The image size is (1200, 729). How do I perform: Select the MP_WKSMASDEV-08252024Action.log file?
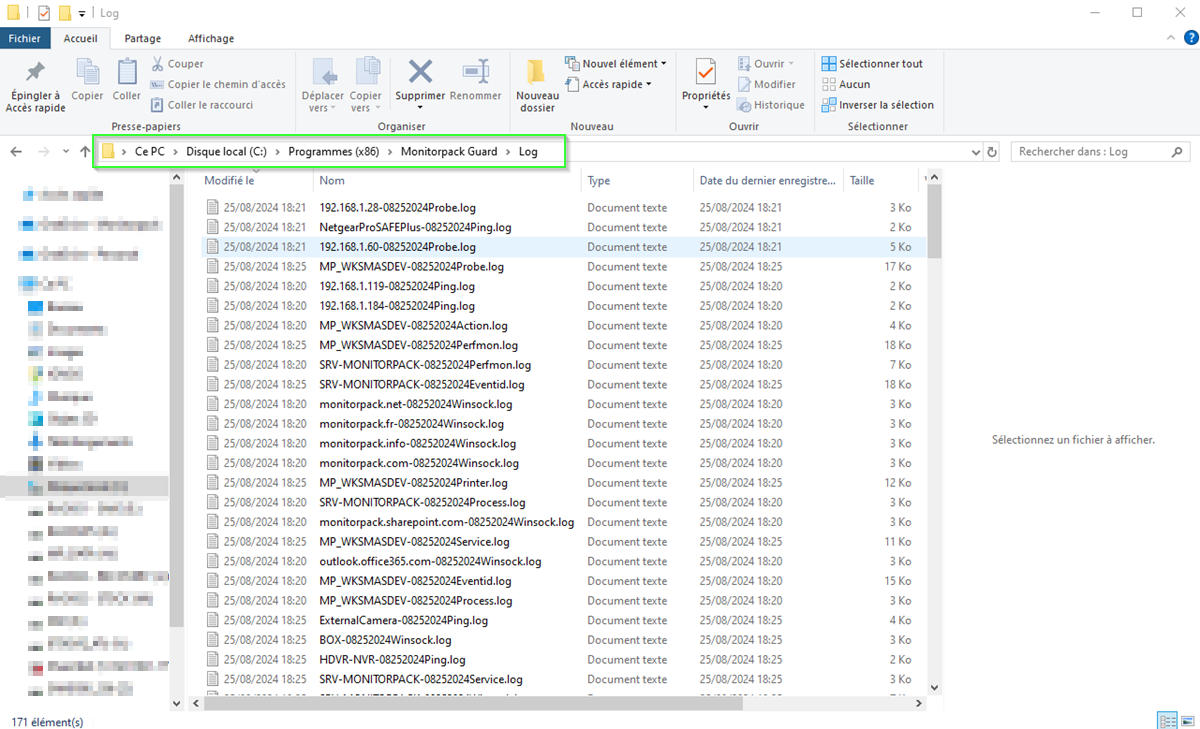(413, 326)
